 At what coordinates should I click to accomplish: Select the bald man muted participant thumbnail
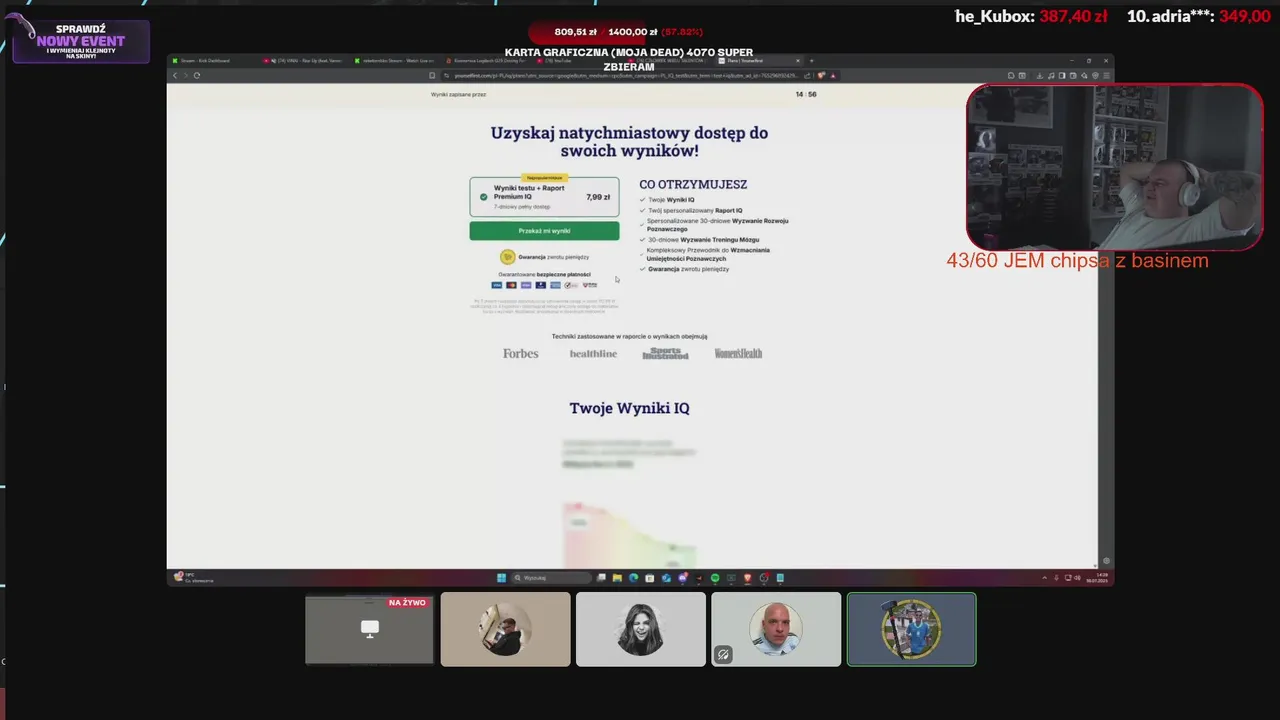pos(776,629)
